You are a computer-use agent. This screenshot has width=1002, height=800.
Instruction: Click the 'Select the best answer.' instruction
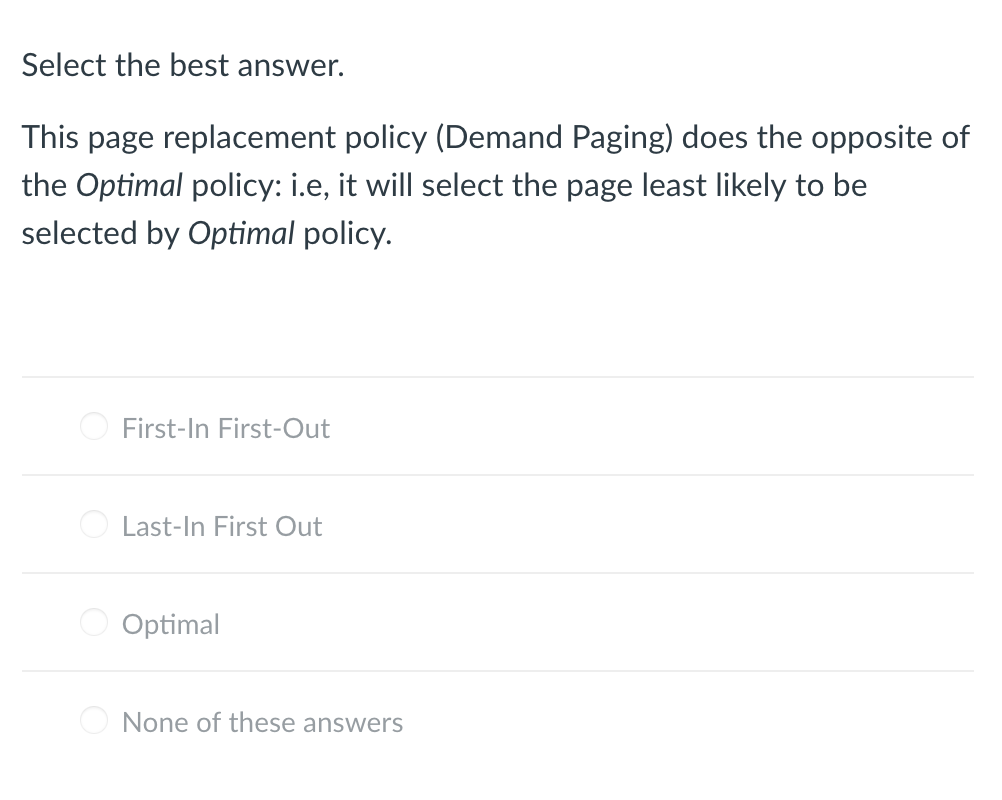[183, 66]
